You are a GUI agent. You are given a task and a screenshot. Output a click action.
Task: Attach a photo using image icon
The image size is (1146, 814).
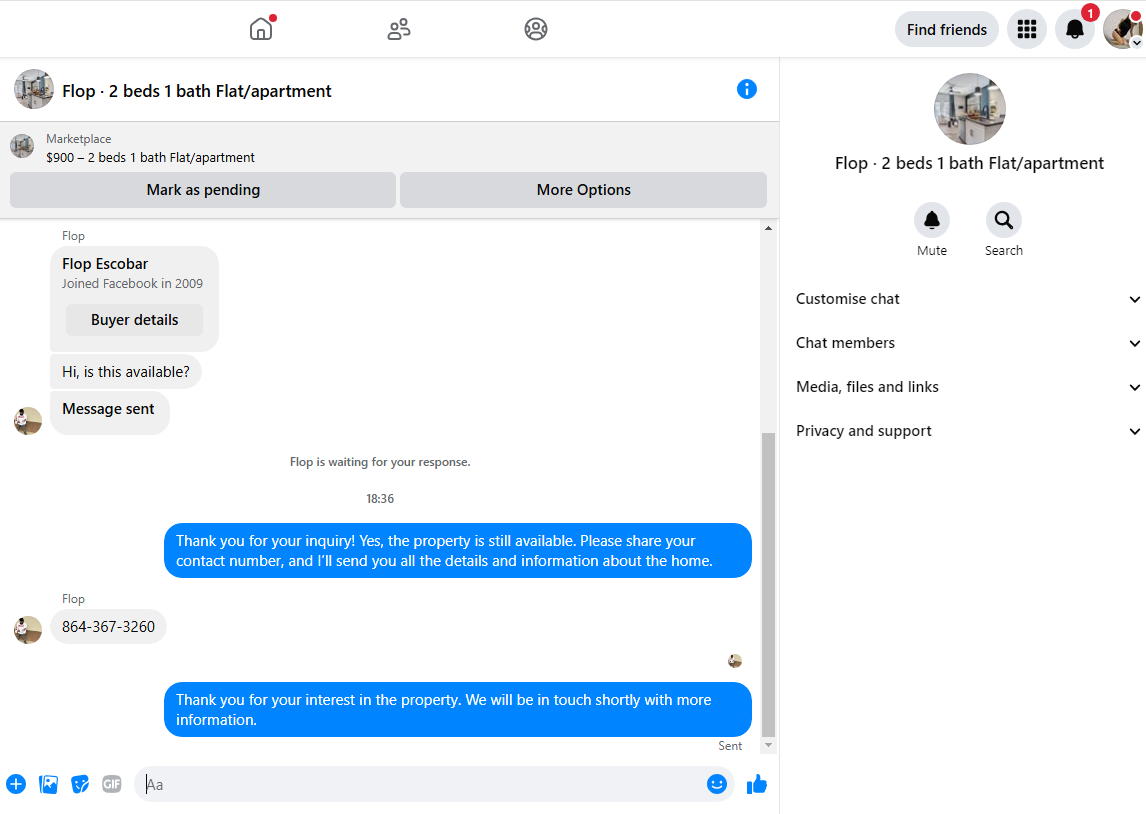[48, 784]
